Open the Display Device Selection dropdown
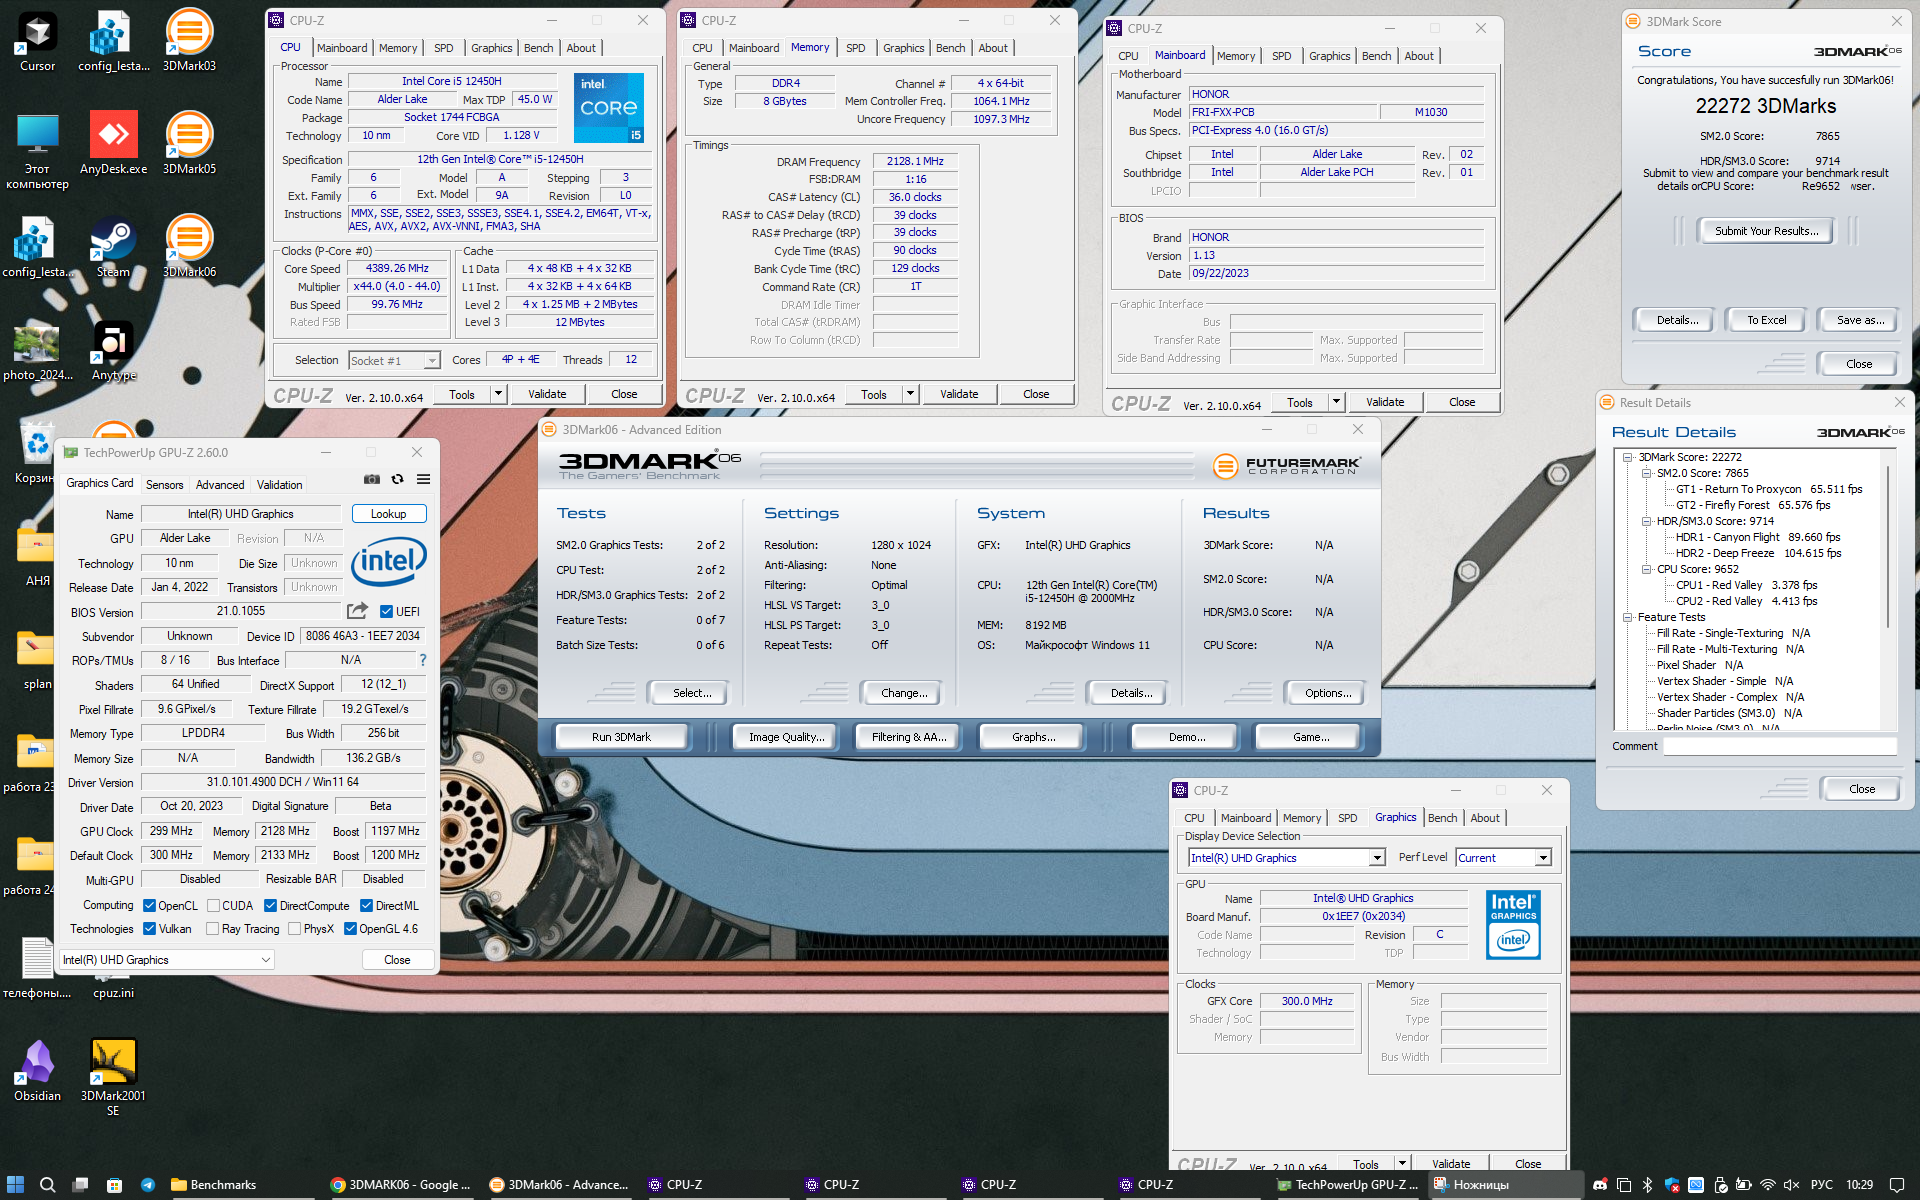The width and height of the screenshot is (1920, 1200). pyautogui.click(x=1286, y=857)
